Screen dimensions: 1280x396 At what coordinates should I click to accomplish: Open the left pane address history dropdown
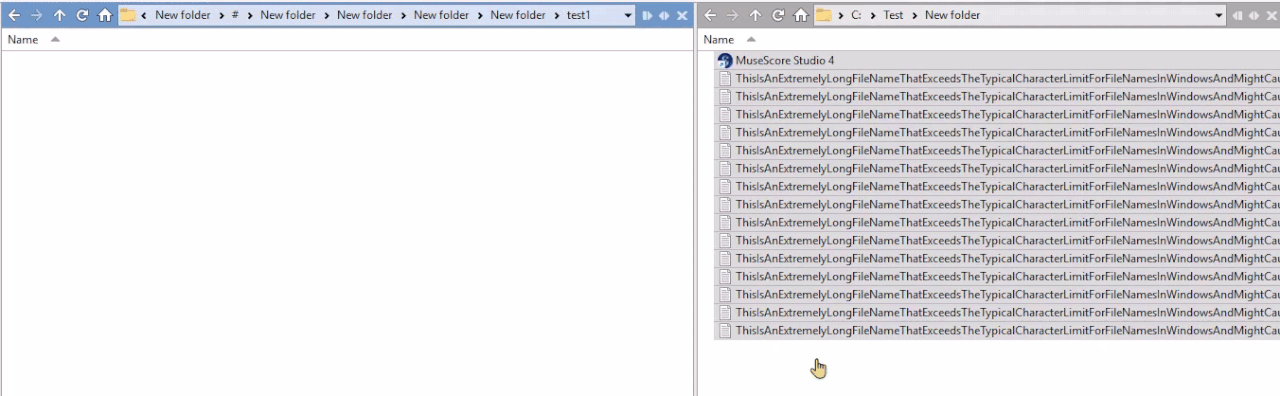click(x=628, y=15)
